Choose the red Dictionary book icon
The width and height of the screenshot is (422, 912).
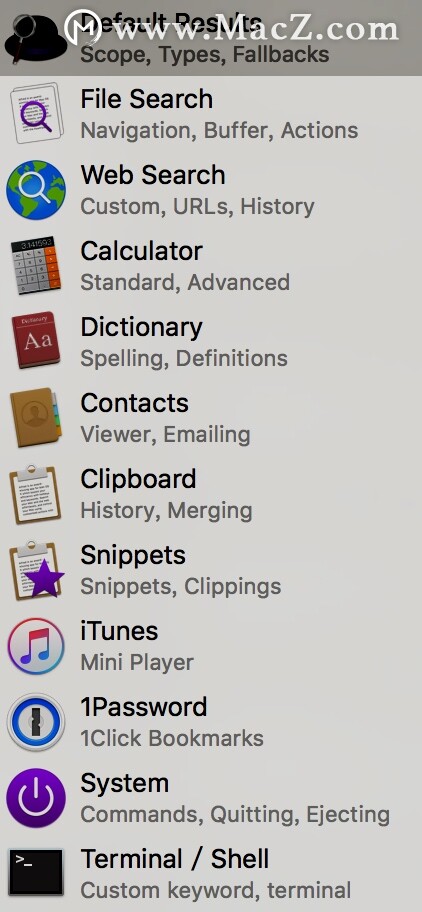click(x=36, y=341)
